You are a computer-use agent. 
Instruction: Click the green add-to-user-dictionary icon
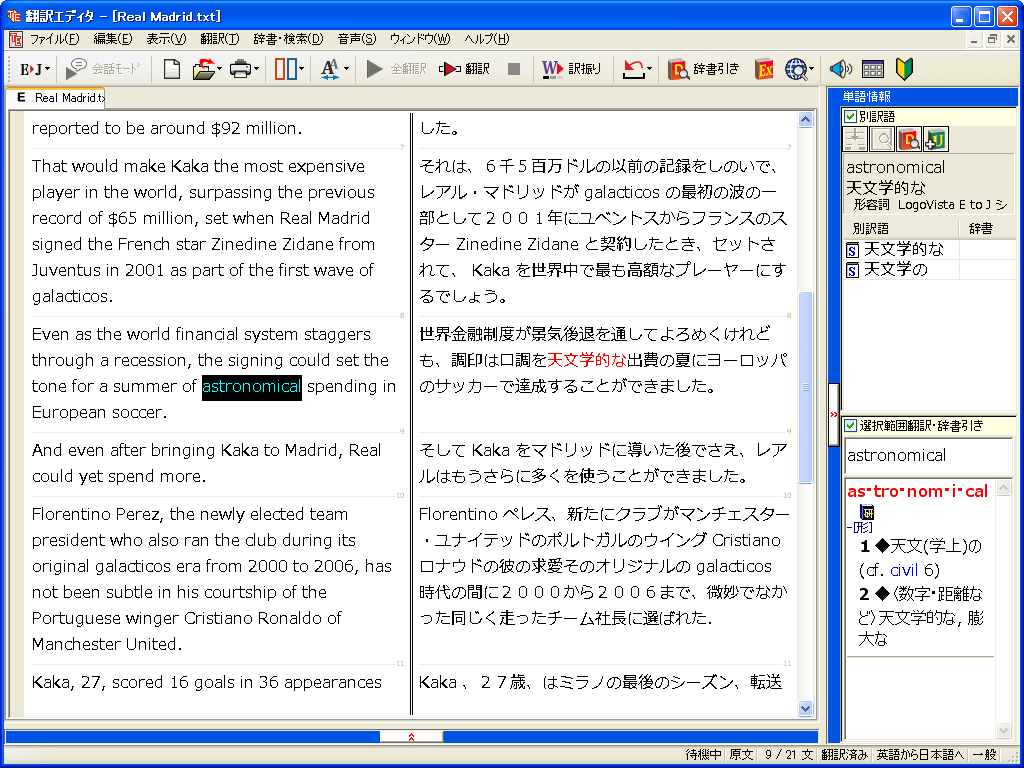(936, 139)
